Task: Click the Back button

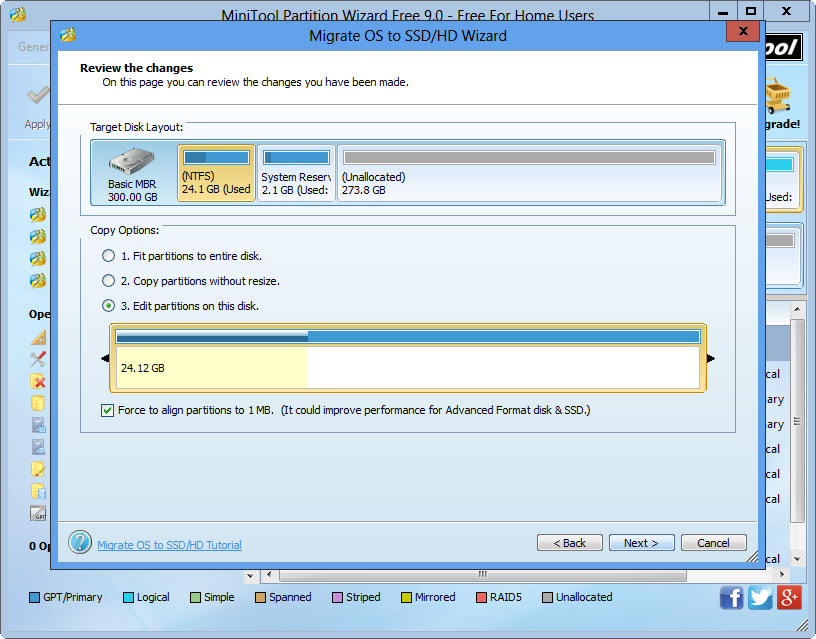Action: tap(569, 543)
